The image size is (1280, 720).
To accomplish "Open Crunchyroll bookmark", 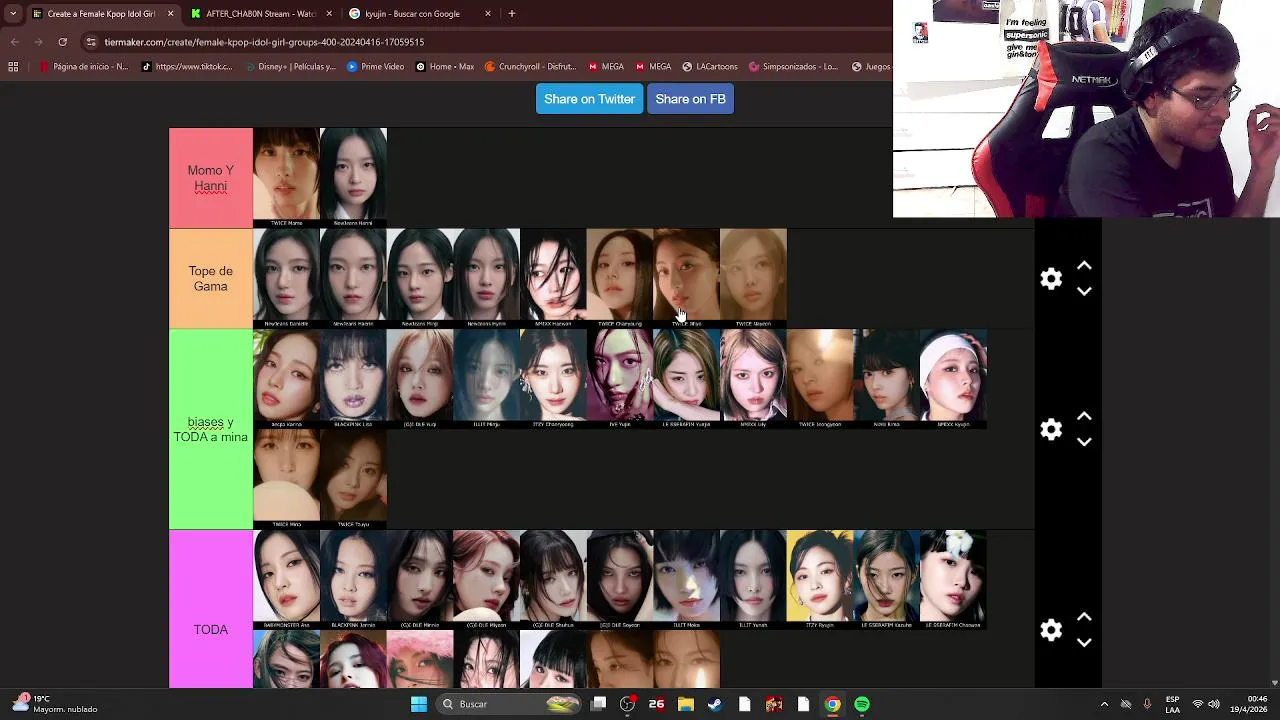I will pos(530,67).
